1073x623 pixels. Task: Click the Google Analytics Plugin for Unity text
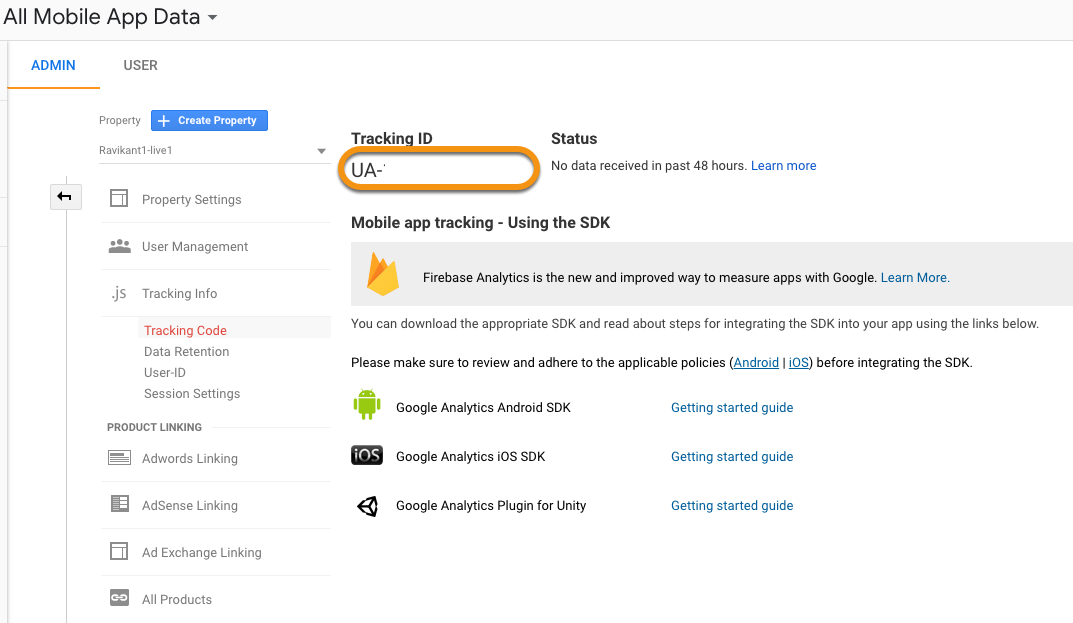491,506
